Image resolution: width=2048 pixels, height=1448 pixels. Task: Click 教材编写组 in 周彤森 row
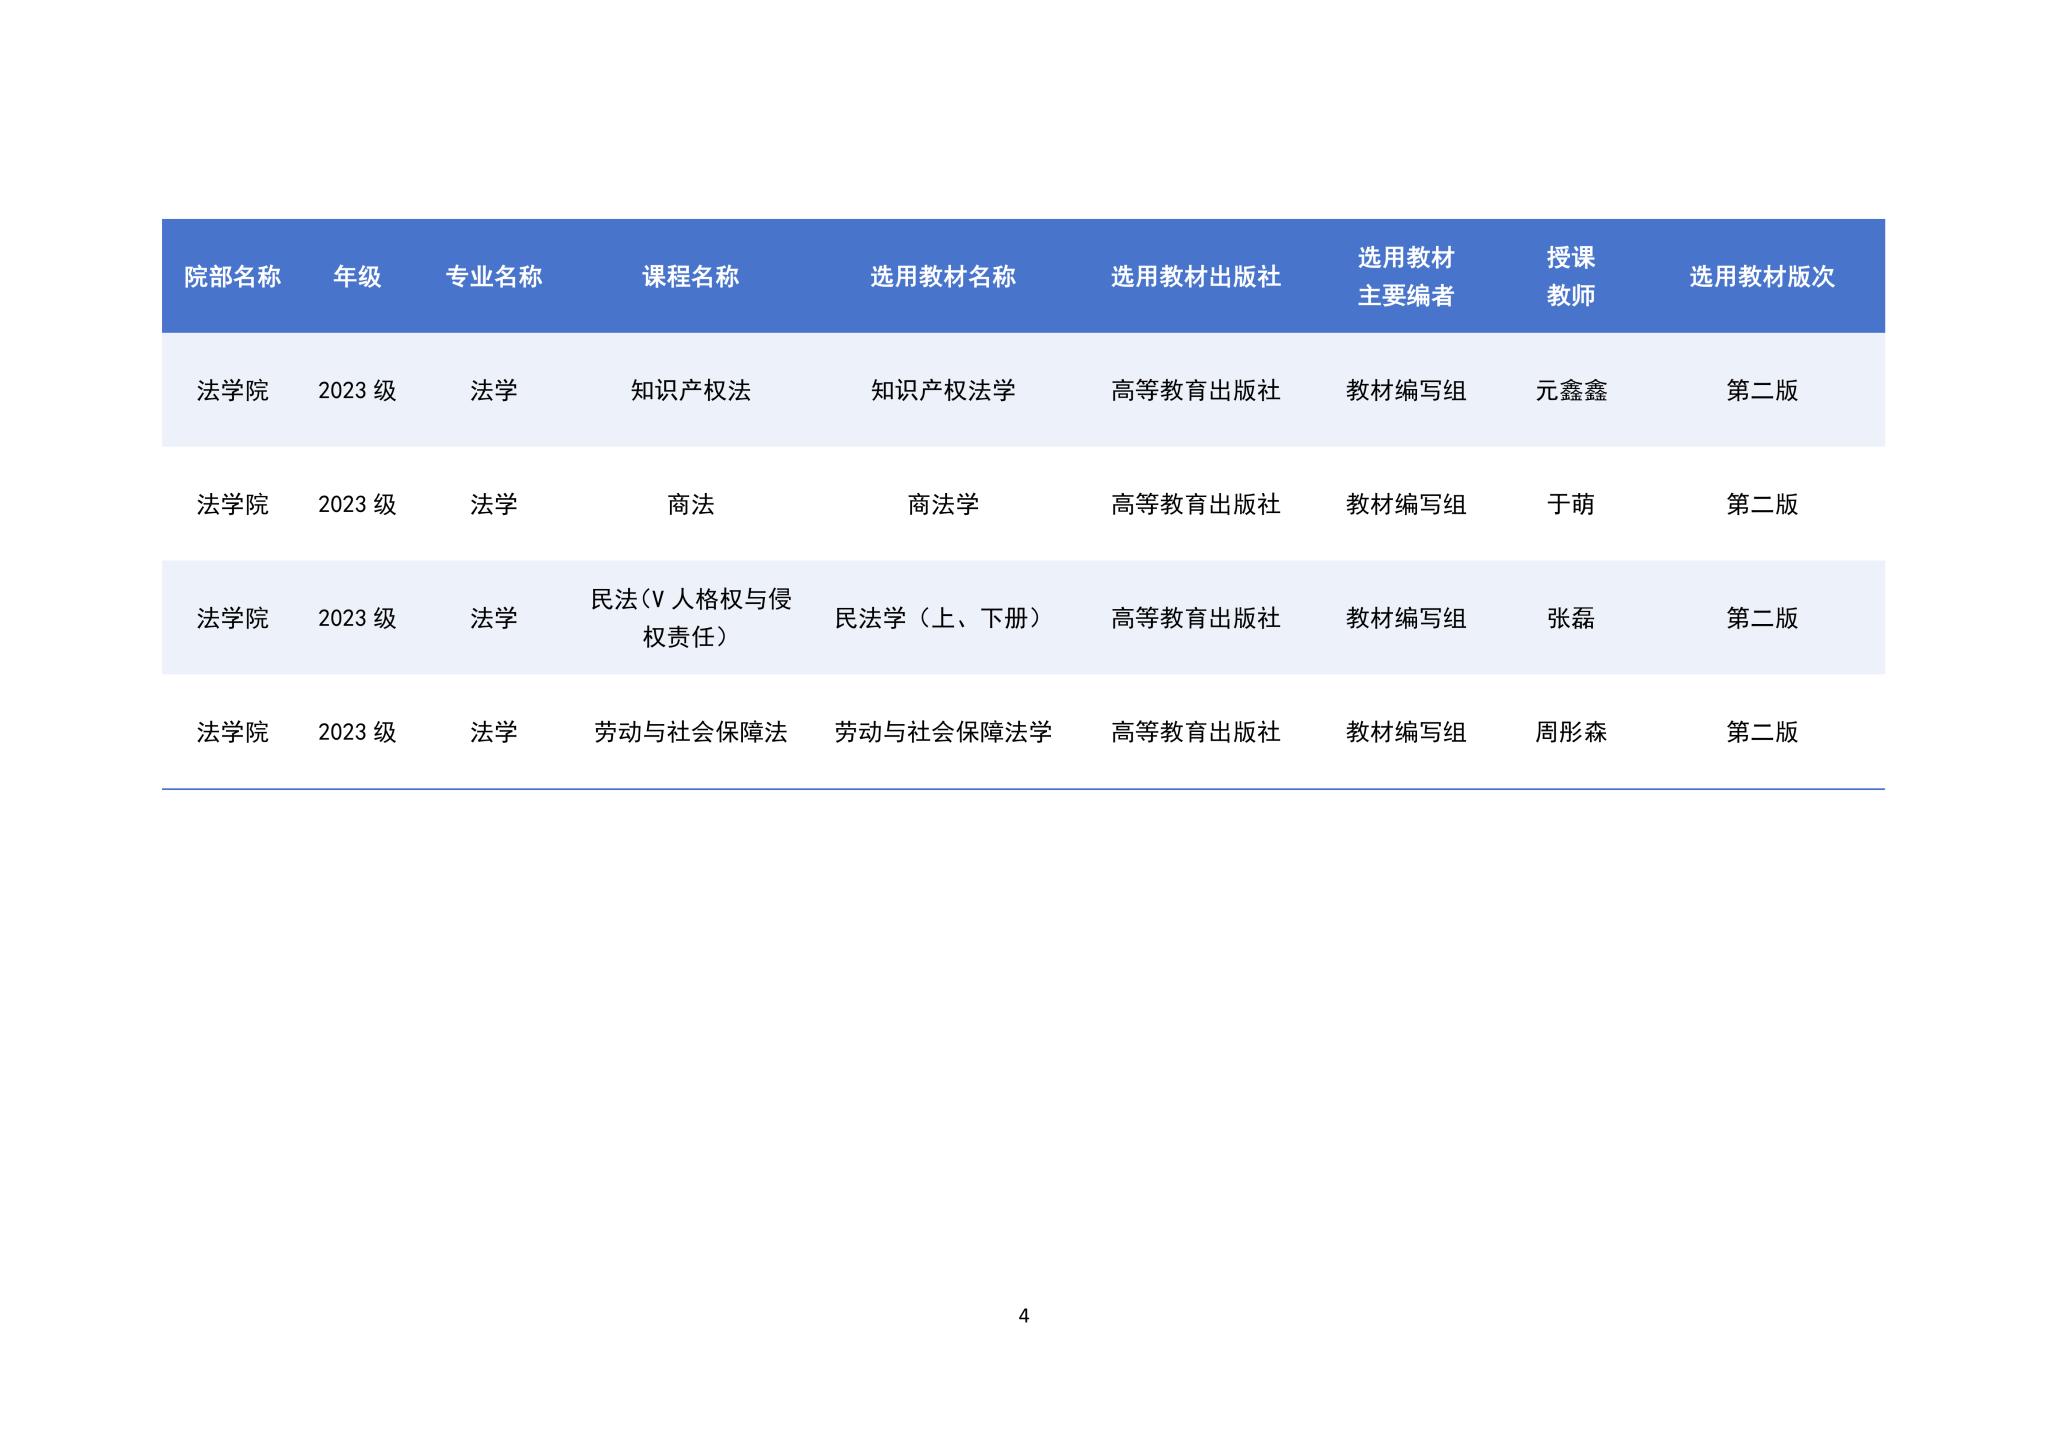[1405, 733]
